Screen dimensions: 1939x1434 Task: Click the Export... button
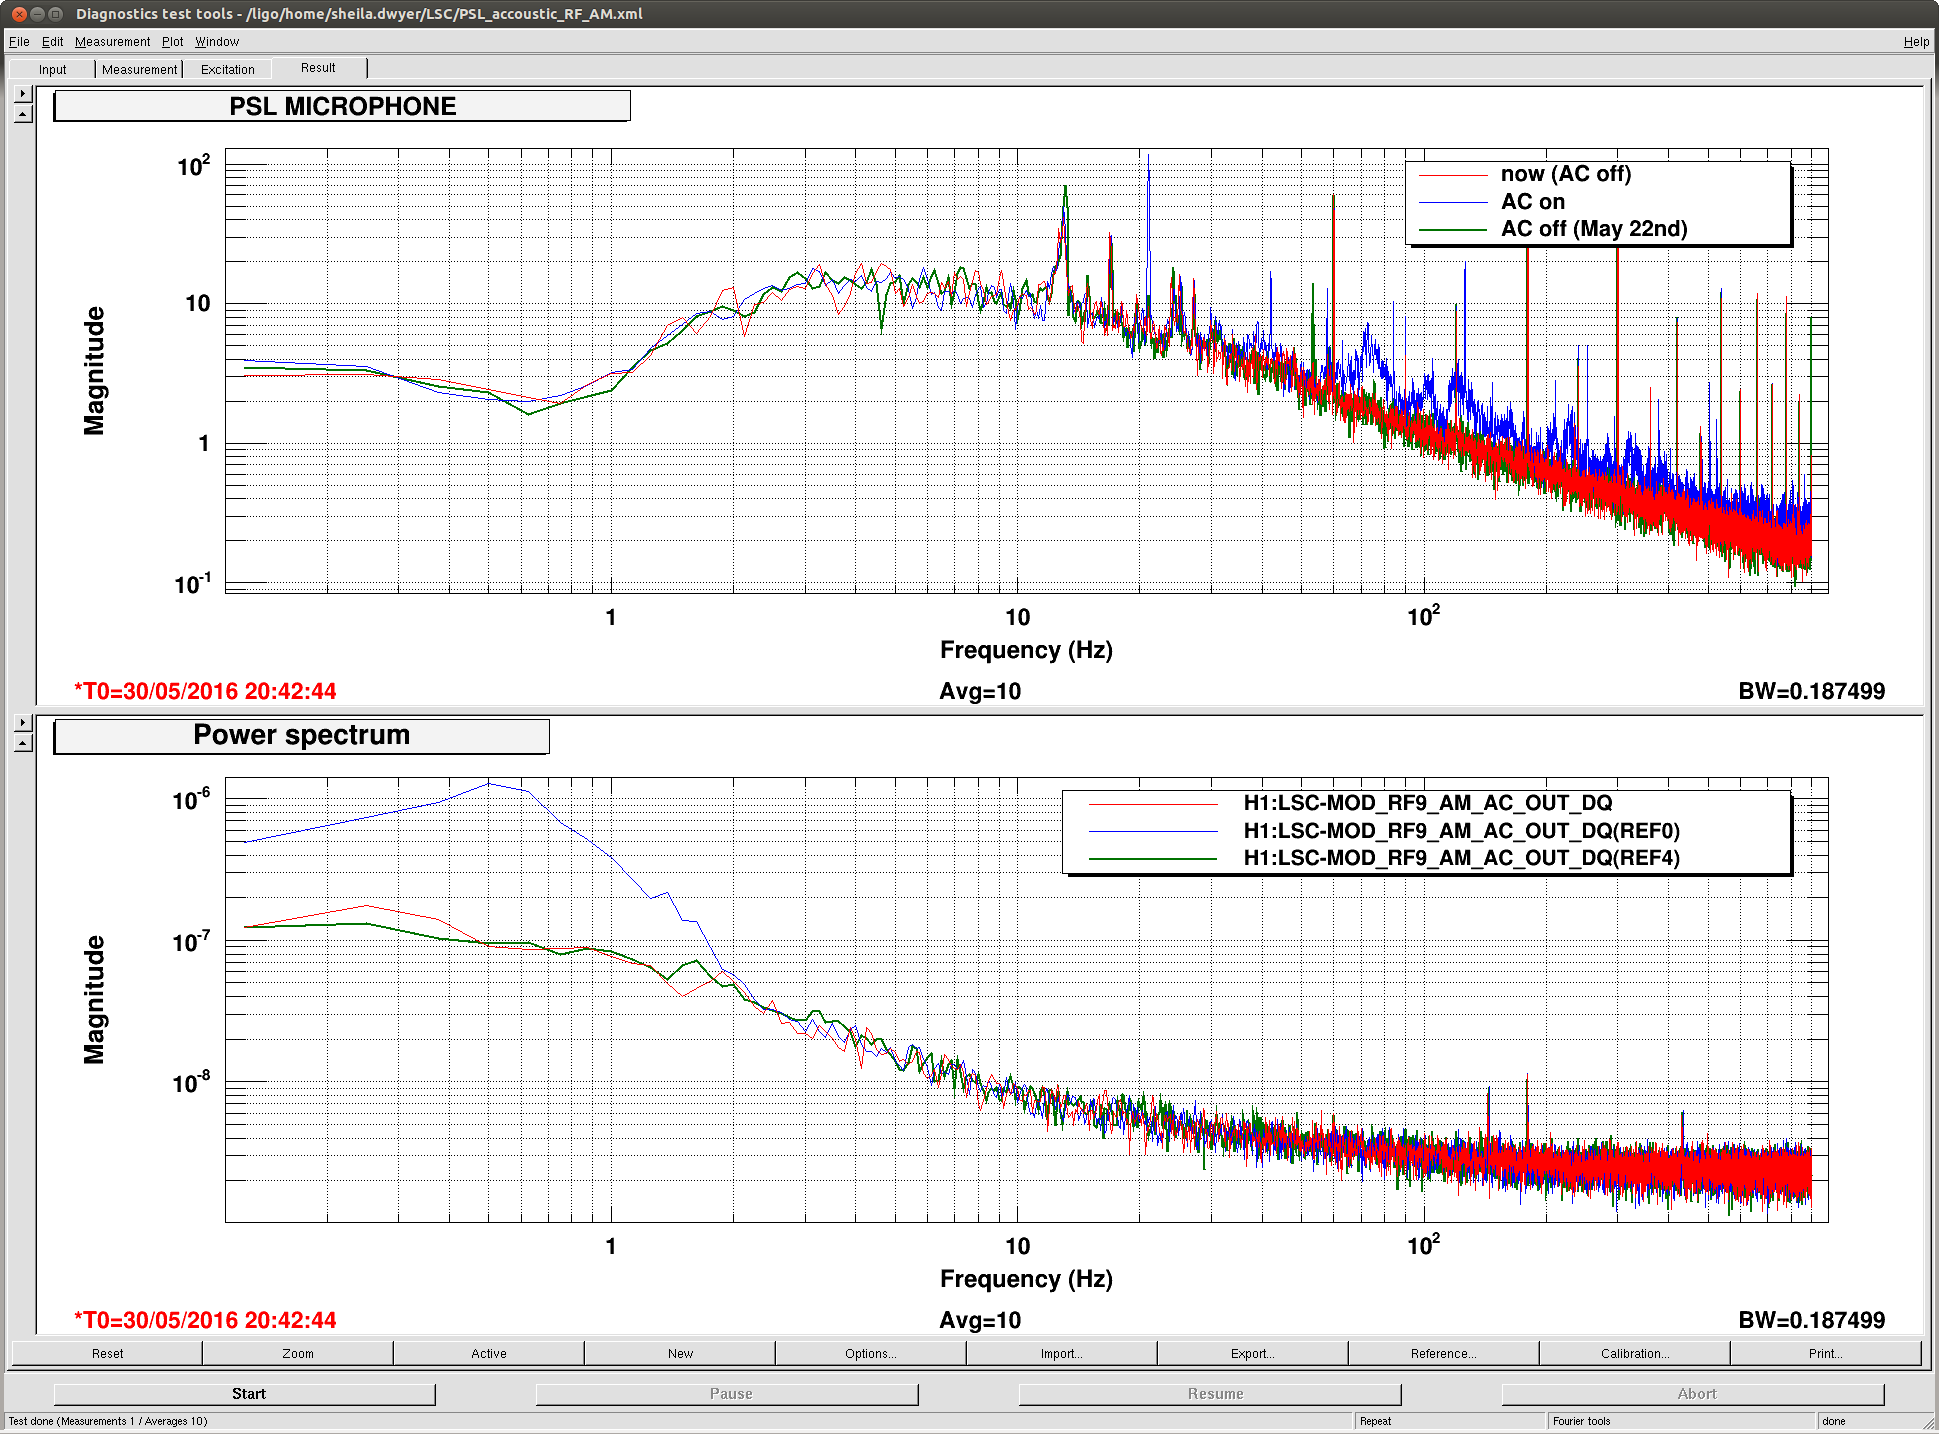tap(1253, 1353)
